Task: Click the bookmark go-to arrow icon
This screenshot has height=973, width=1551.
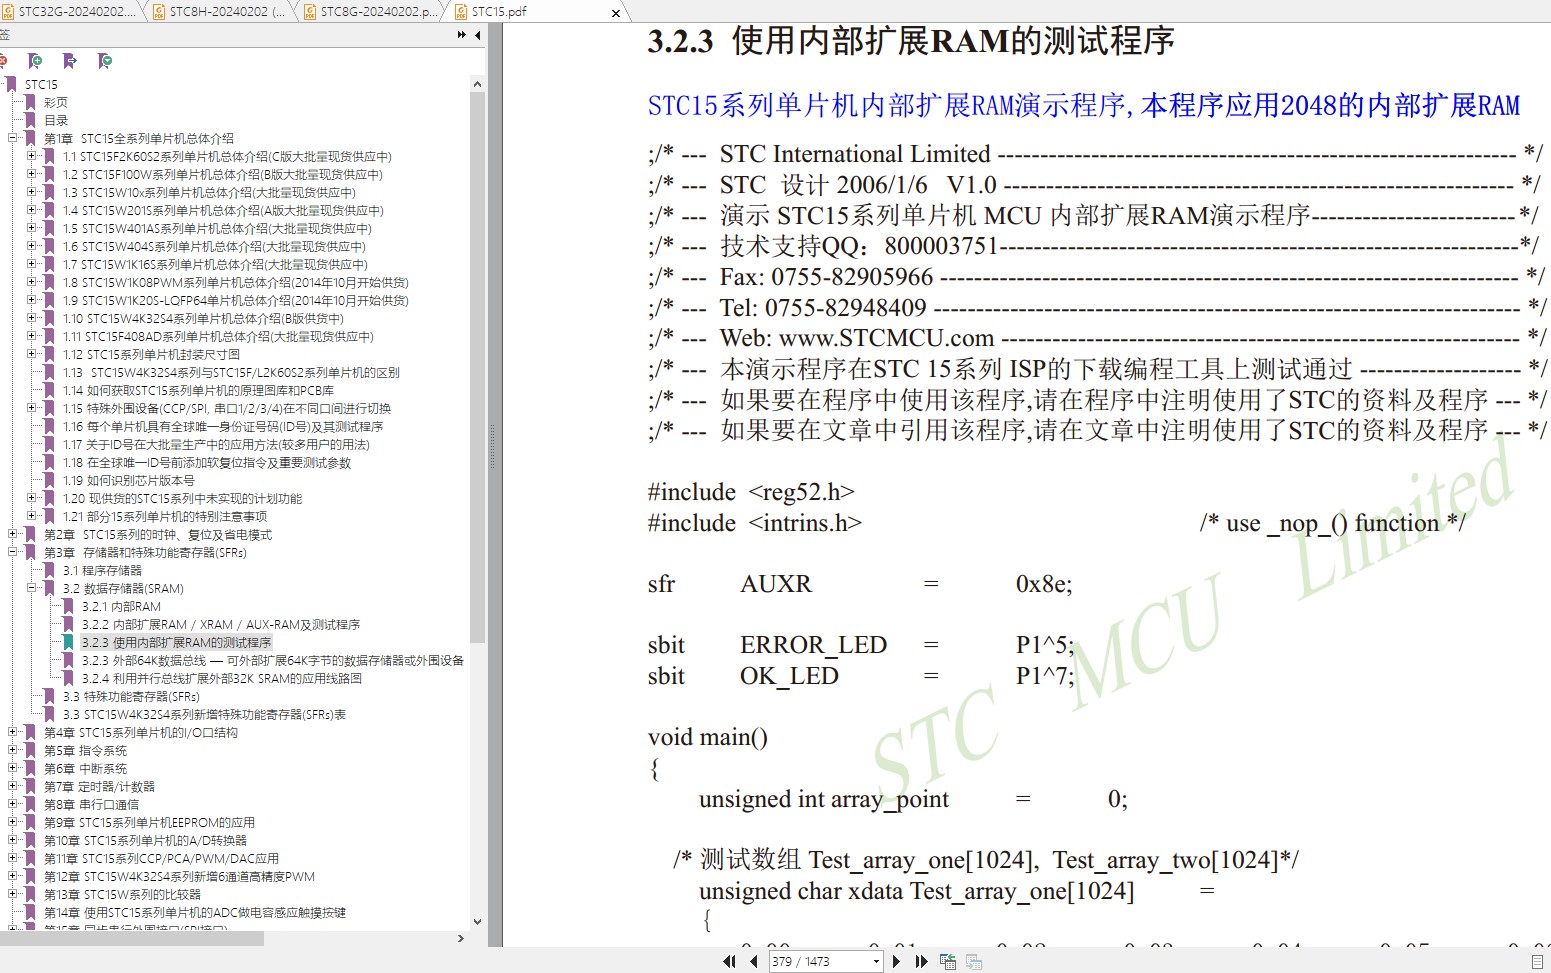Action: pyautogui.click(x=70, y=61)
